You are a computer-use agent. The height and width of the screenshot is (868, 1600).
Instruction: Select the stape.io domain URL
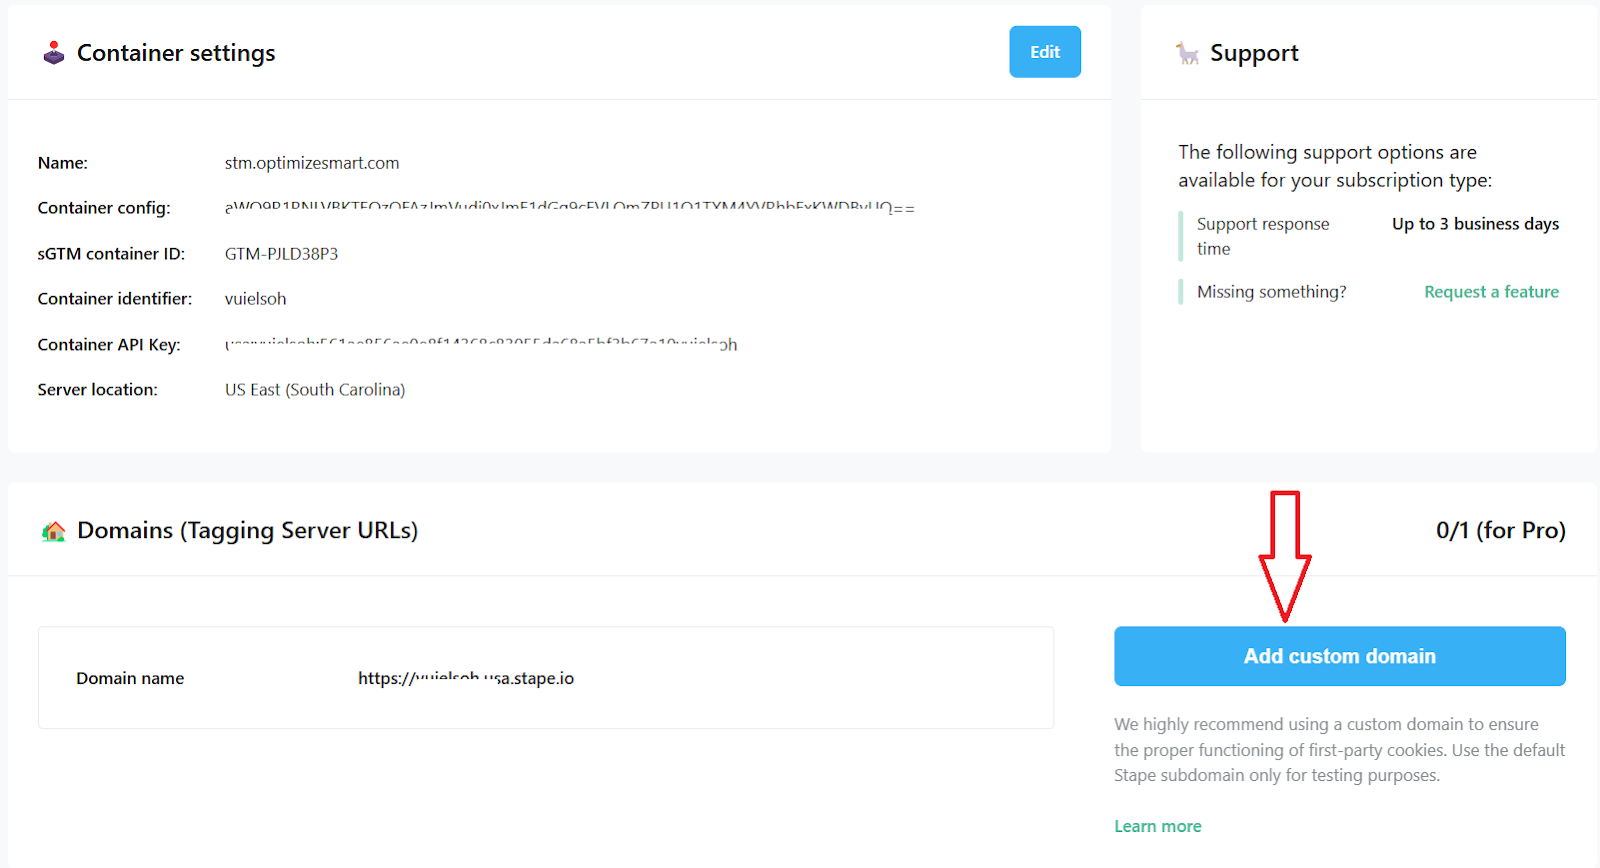tap(466, 678)
